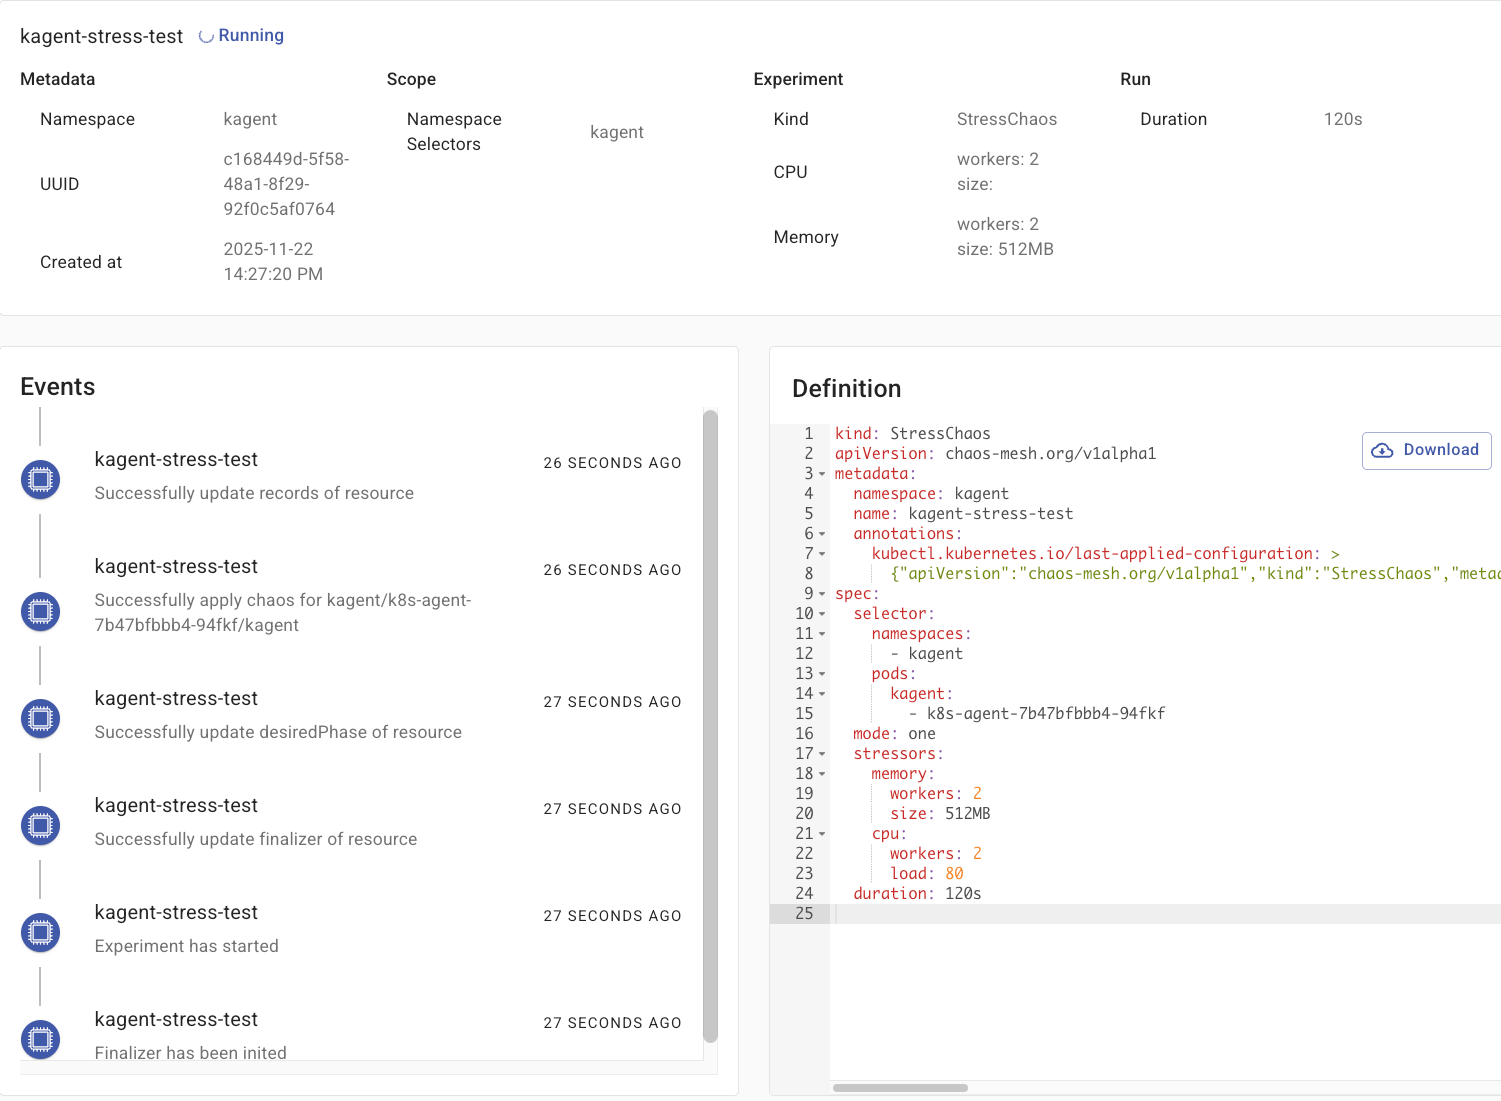Select the icon for 'update desiredPhase' event

[41, 718]
